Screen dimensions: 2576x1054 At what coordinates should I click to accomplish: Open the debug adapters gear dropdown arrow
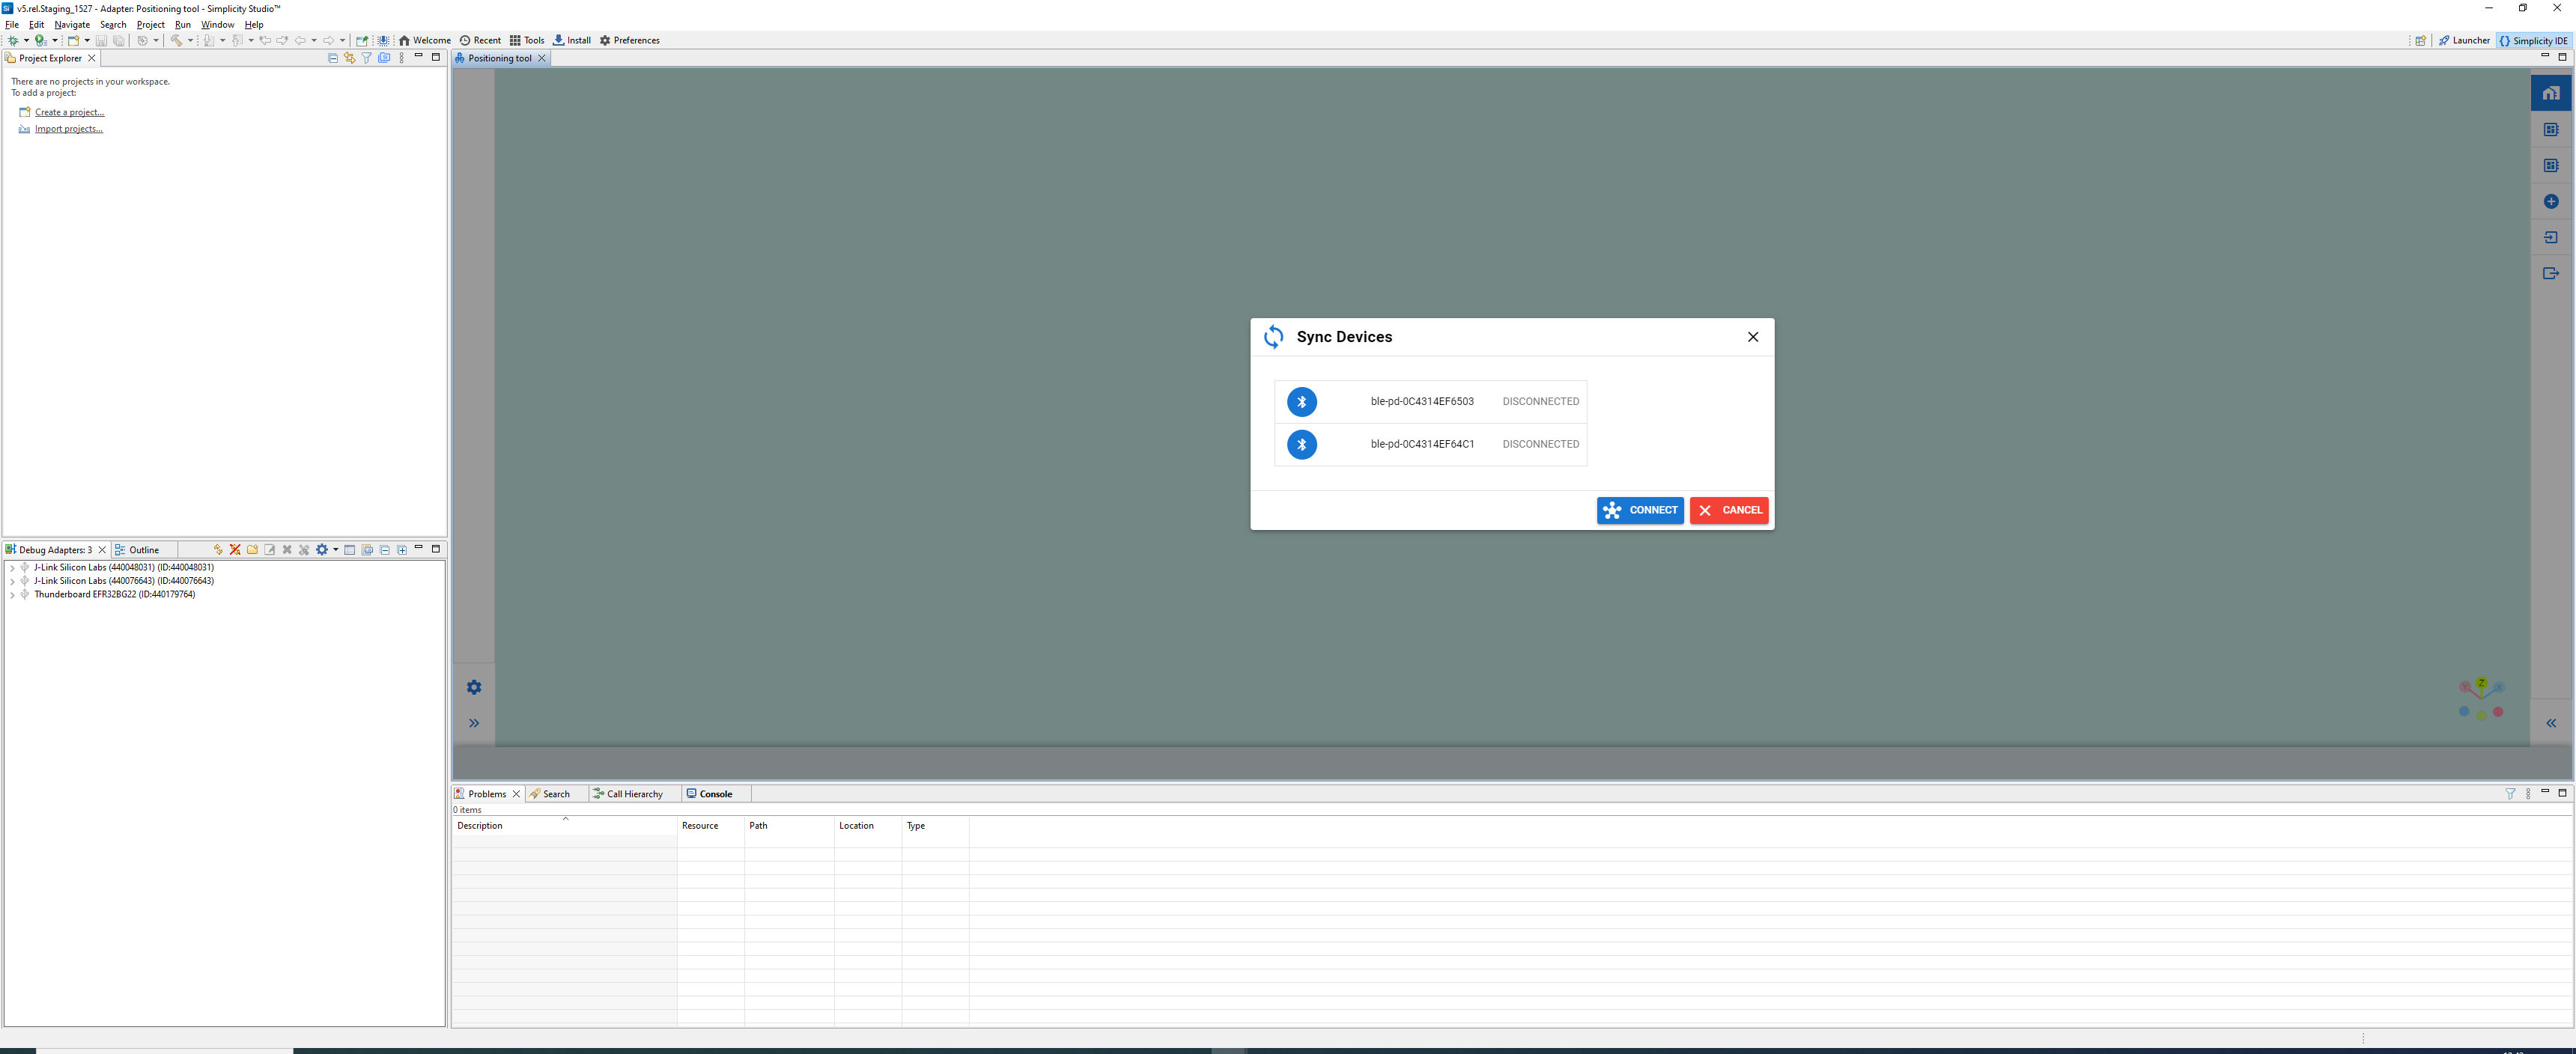click(335, 550)
